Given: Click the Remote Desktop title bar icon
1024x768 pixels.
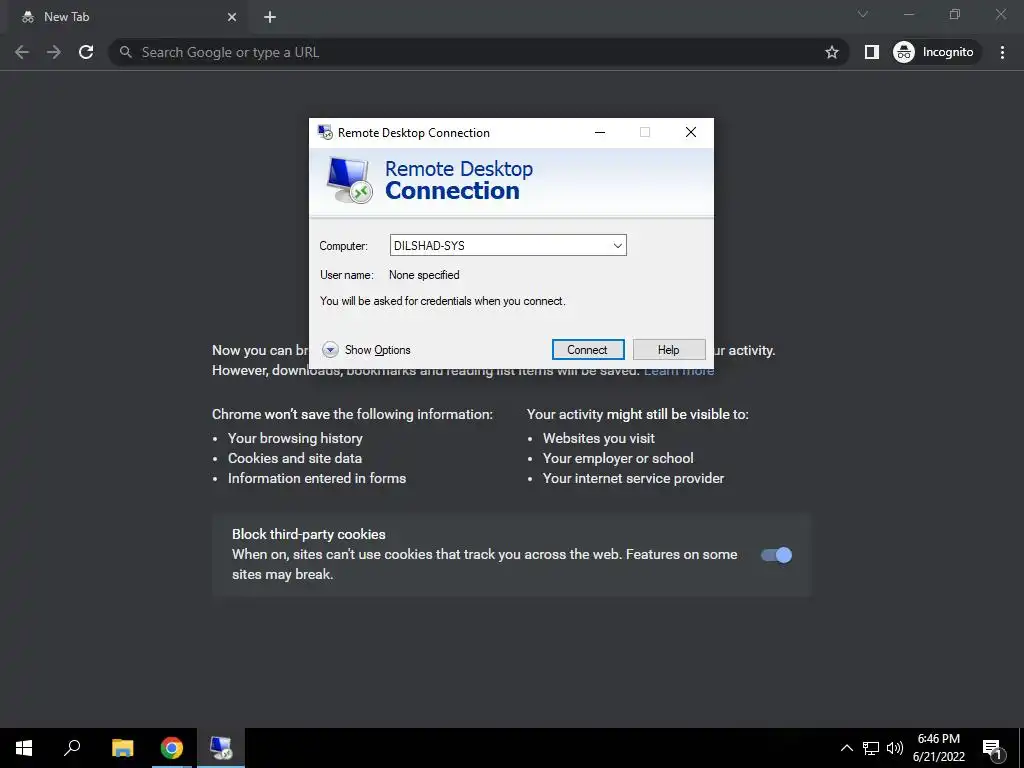Looking at the screenshot, I should (325, 133).
